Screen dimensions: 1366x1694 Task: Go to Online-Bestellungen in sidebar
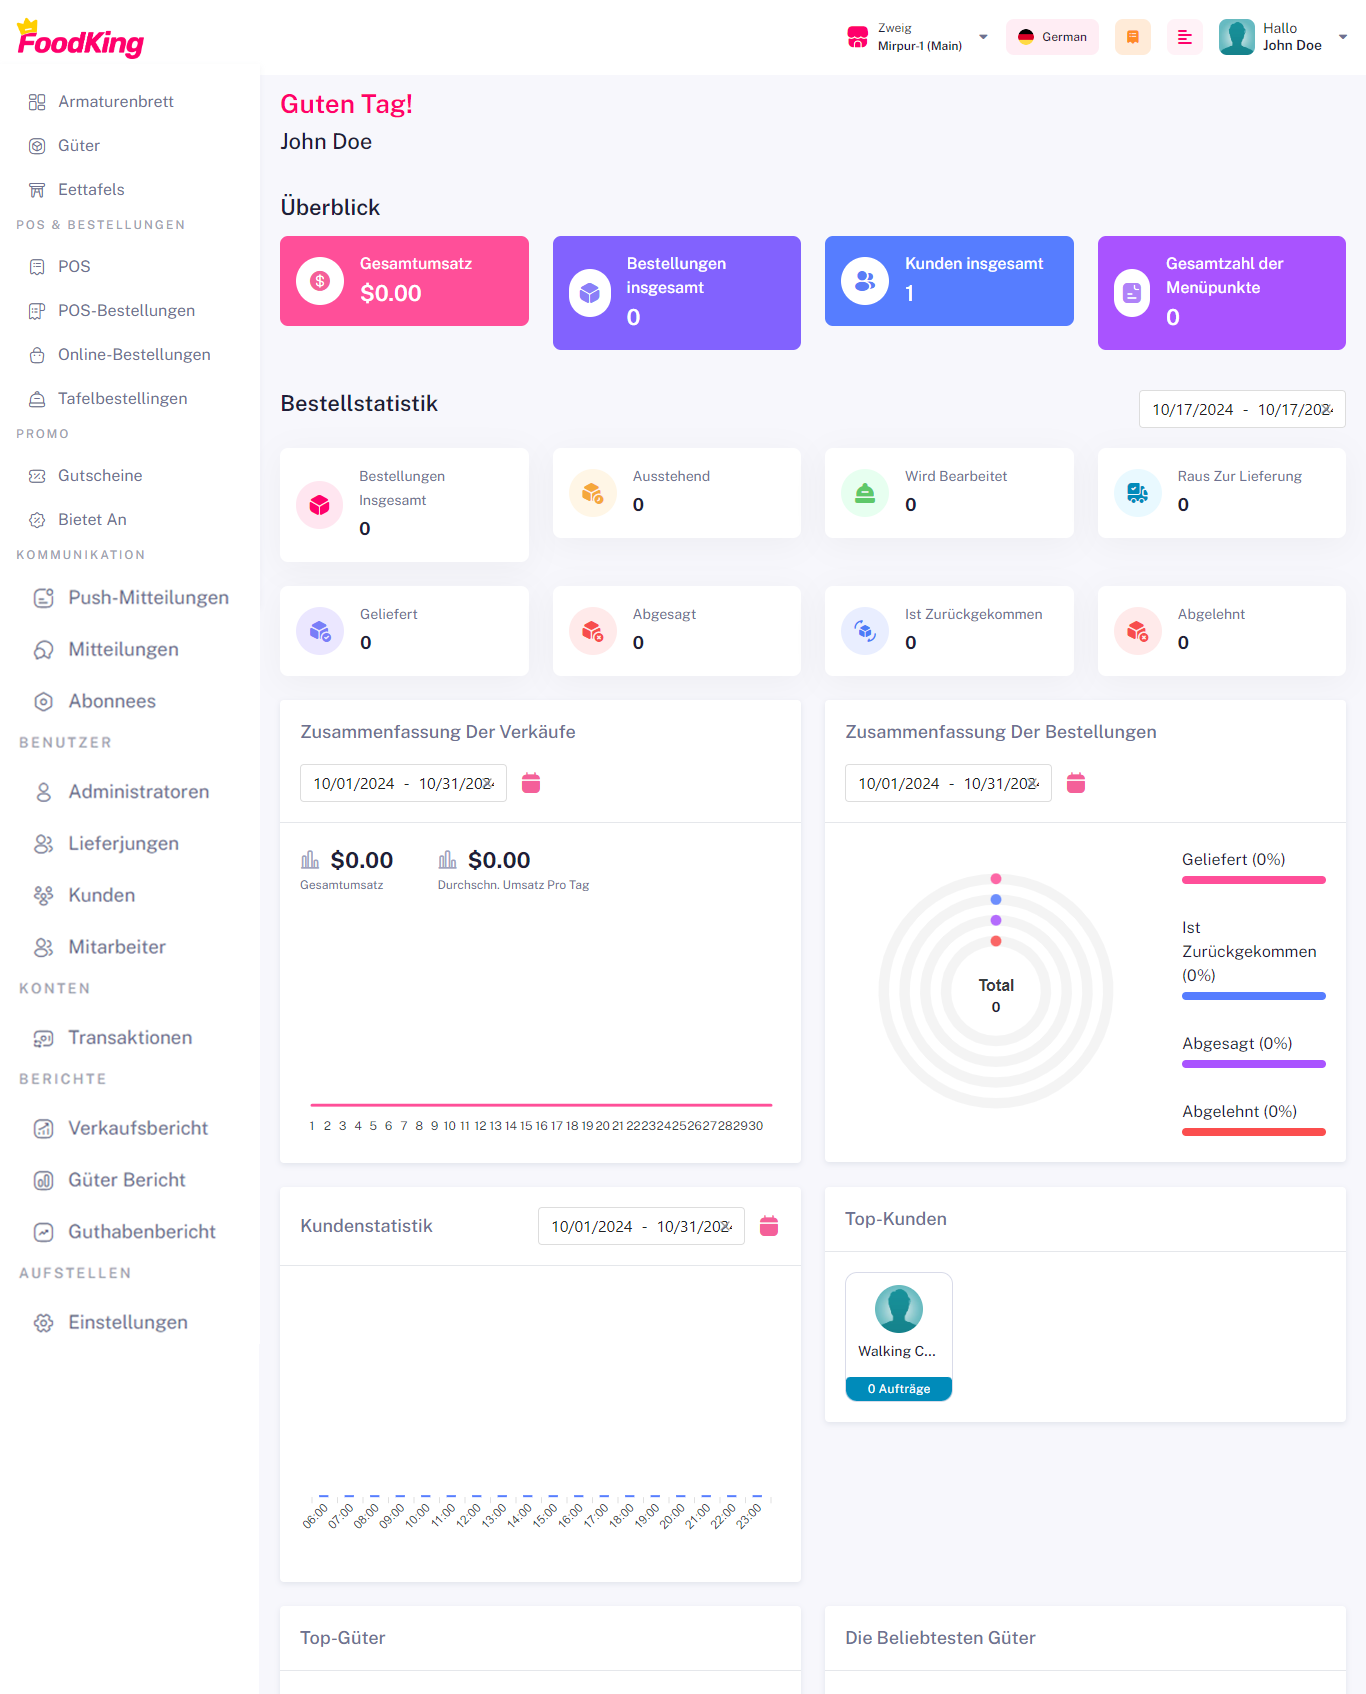(x=134, y=355)
